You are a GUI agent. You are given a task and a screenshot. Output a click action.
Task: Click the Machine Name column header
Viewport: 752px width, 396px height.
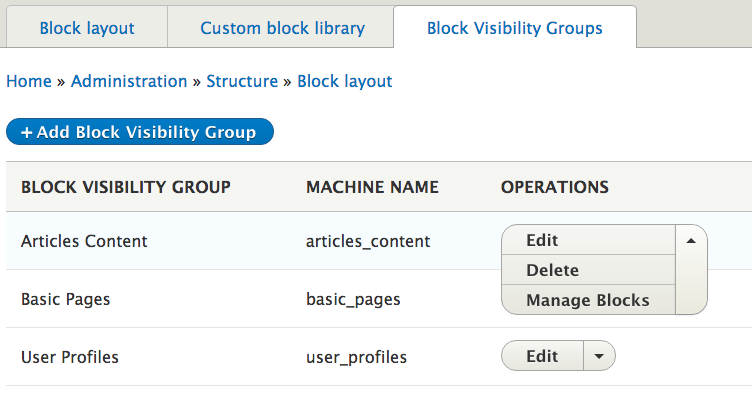click(x=372, y=186)
